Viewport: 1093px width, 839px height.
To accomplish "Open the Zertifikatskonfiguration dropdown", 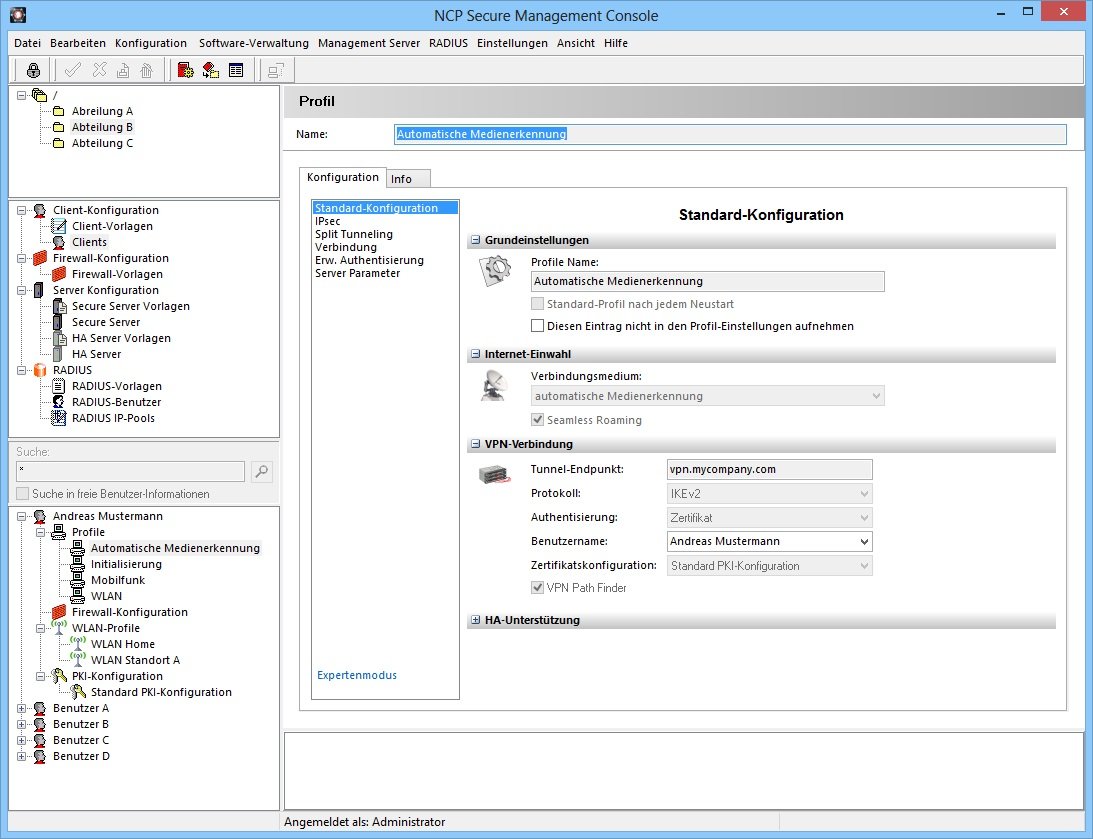I will point(770,566).
